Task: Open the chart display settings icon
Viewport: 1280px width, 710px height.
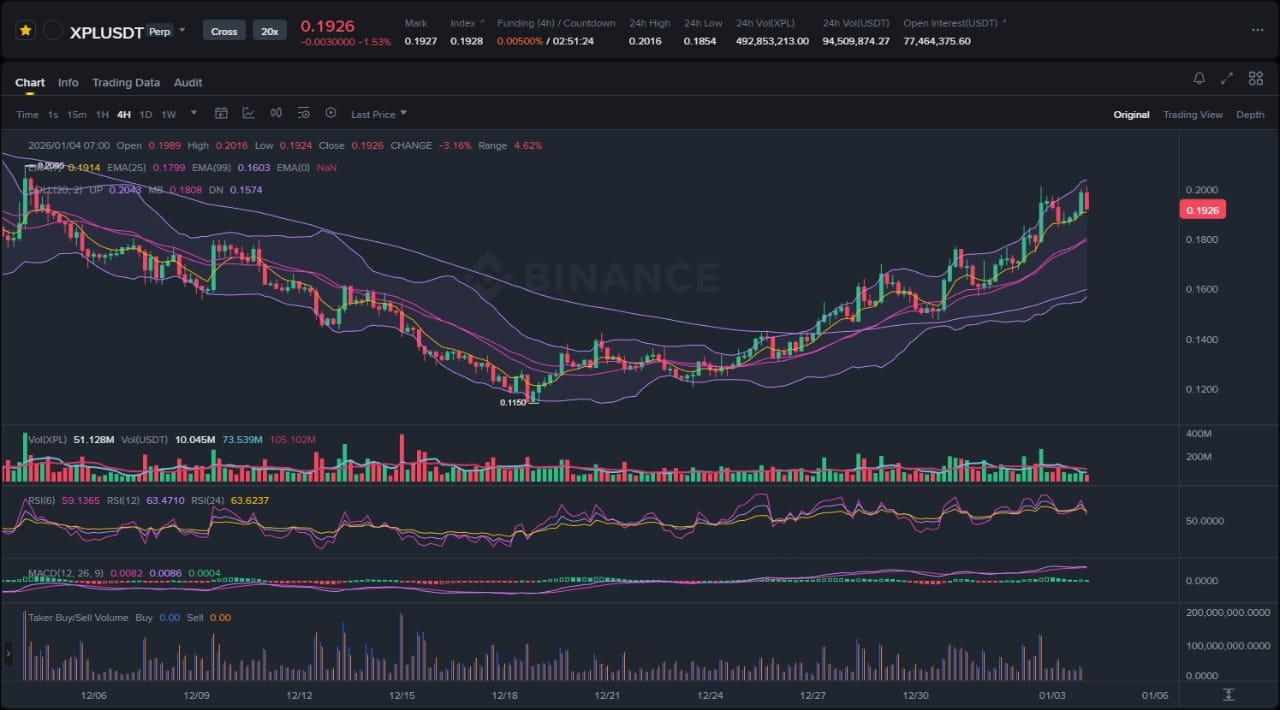Action: 304,113
